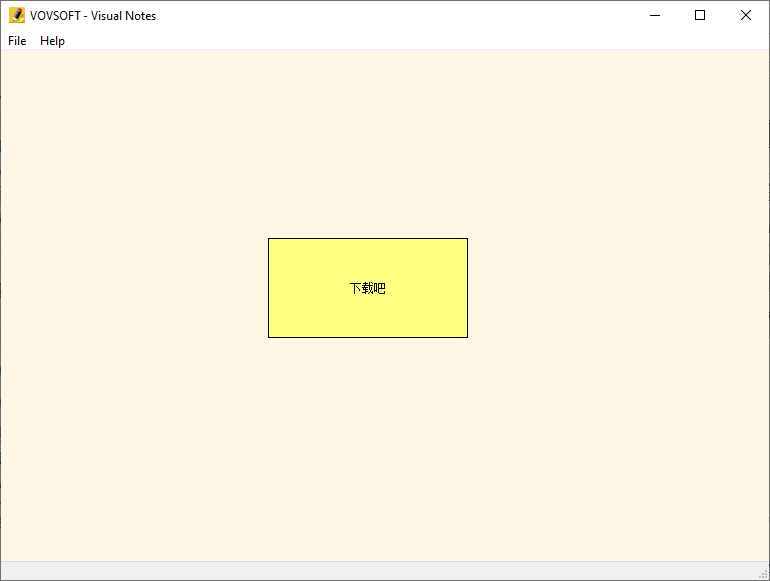Click the Visual Notes app icon in the title bar
This screenshot has width=770, height=581.
[17, 15]
